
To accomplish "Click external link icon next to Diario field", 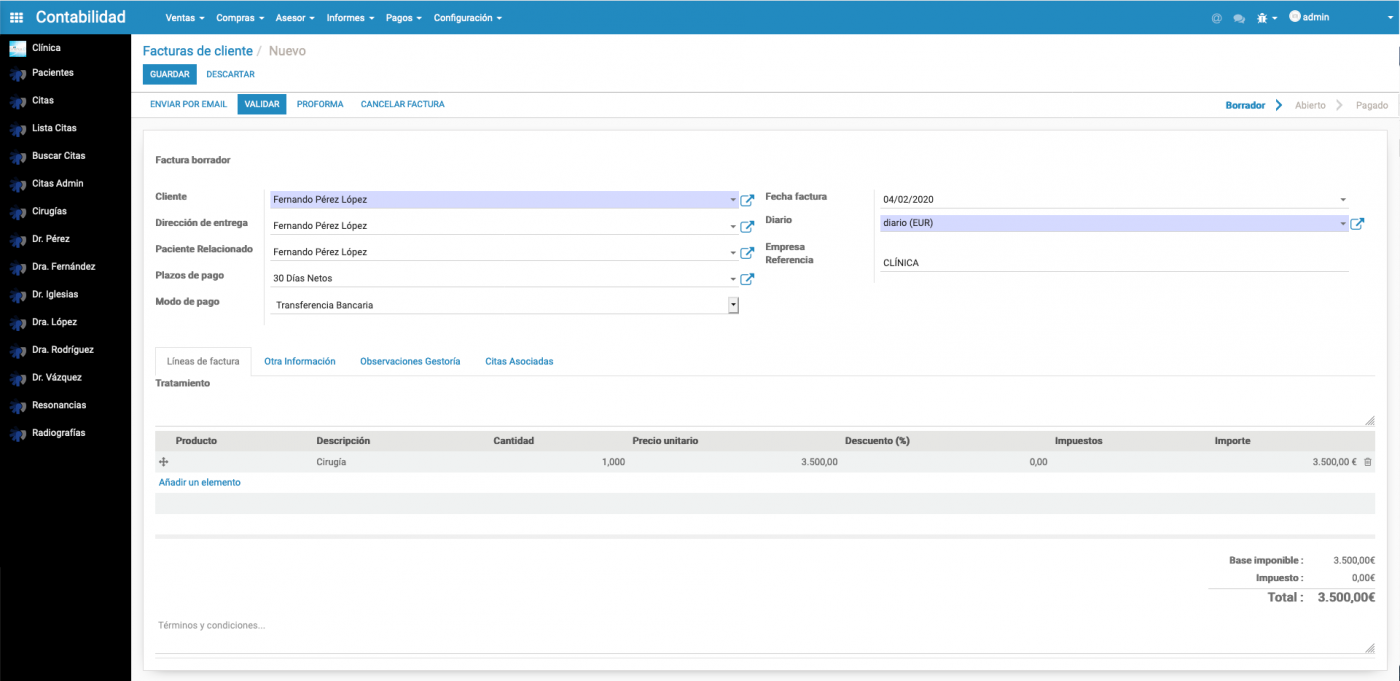I will pyautogui.click(x=1357, y=224).
